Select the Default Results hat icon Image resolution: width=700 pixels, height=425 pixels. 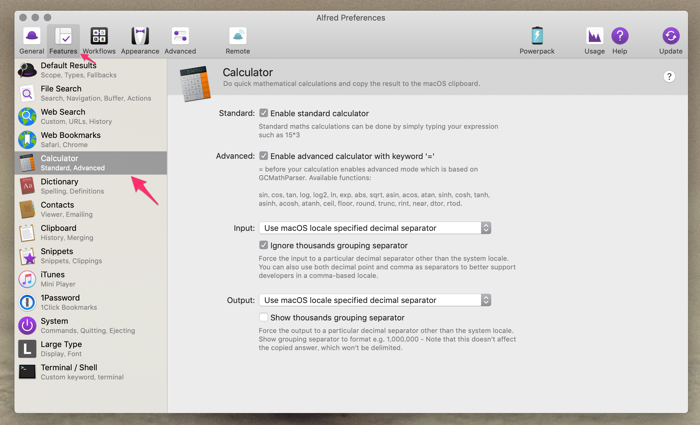pos(27,70)
